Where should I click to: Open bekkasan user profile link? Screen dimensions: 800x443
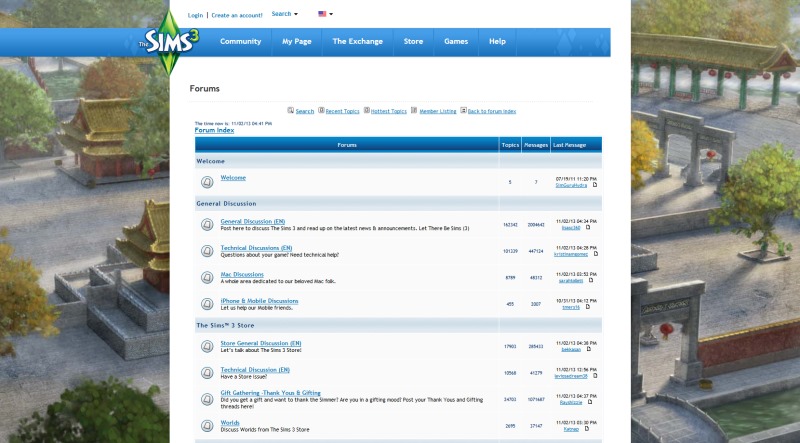571,350
